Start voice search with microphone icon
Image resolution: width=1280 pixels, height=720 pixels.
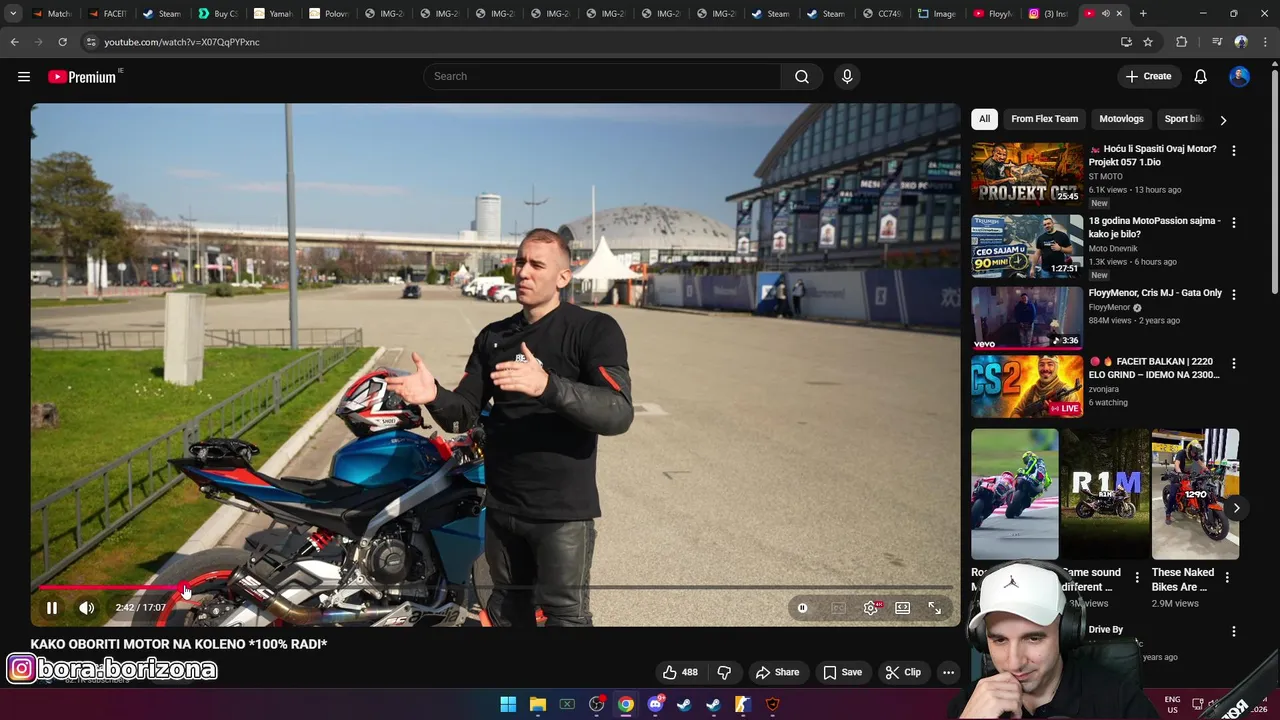click(x=847, y=77)
